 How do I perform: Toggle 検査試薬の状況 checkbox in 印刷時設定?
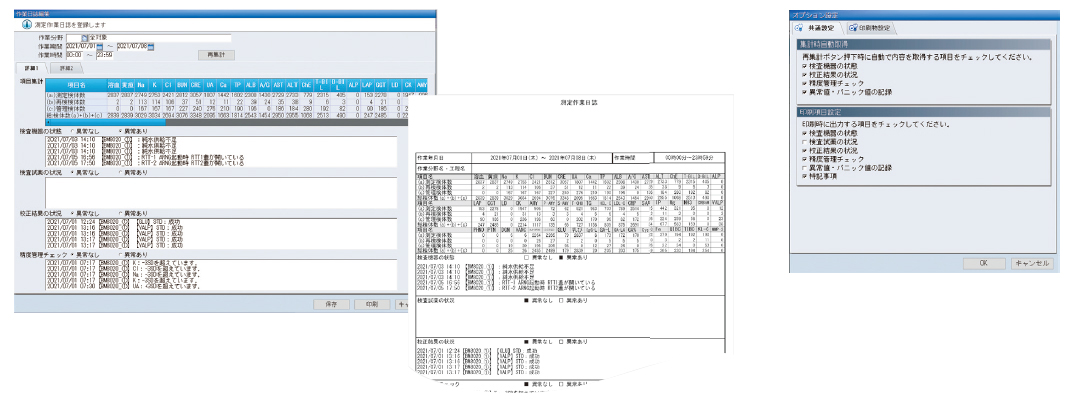pyautogui.click(x=804, y=139)
